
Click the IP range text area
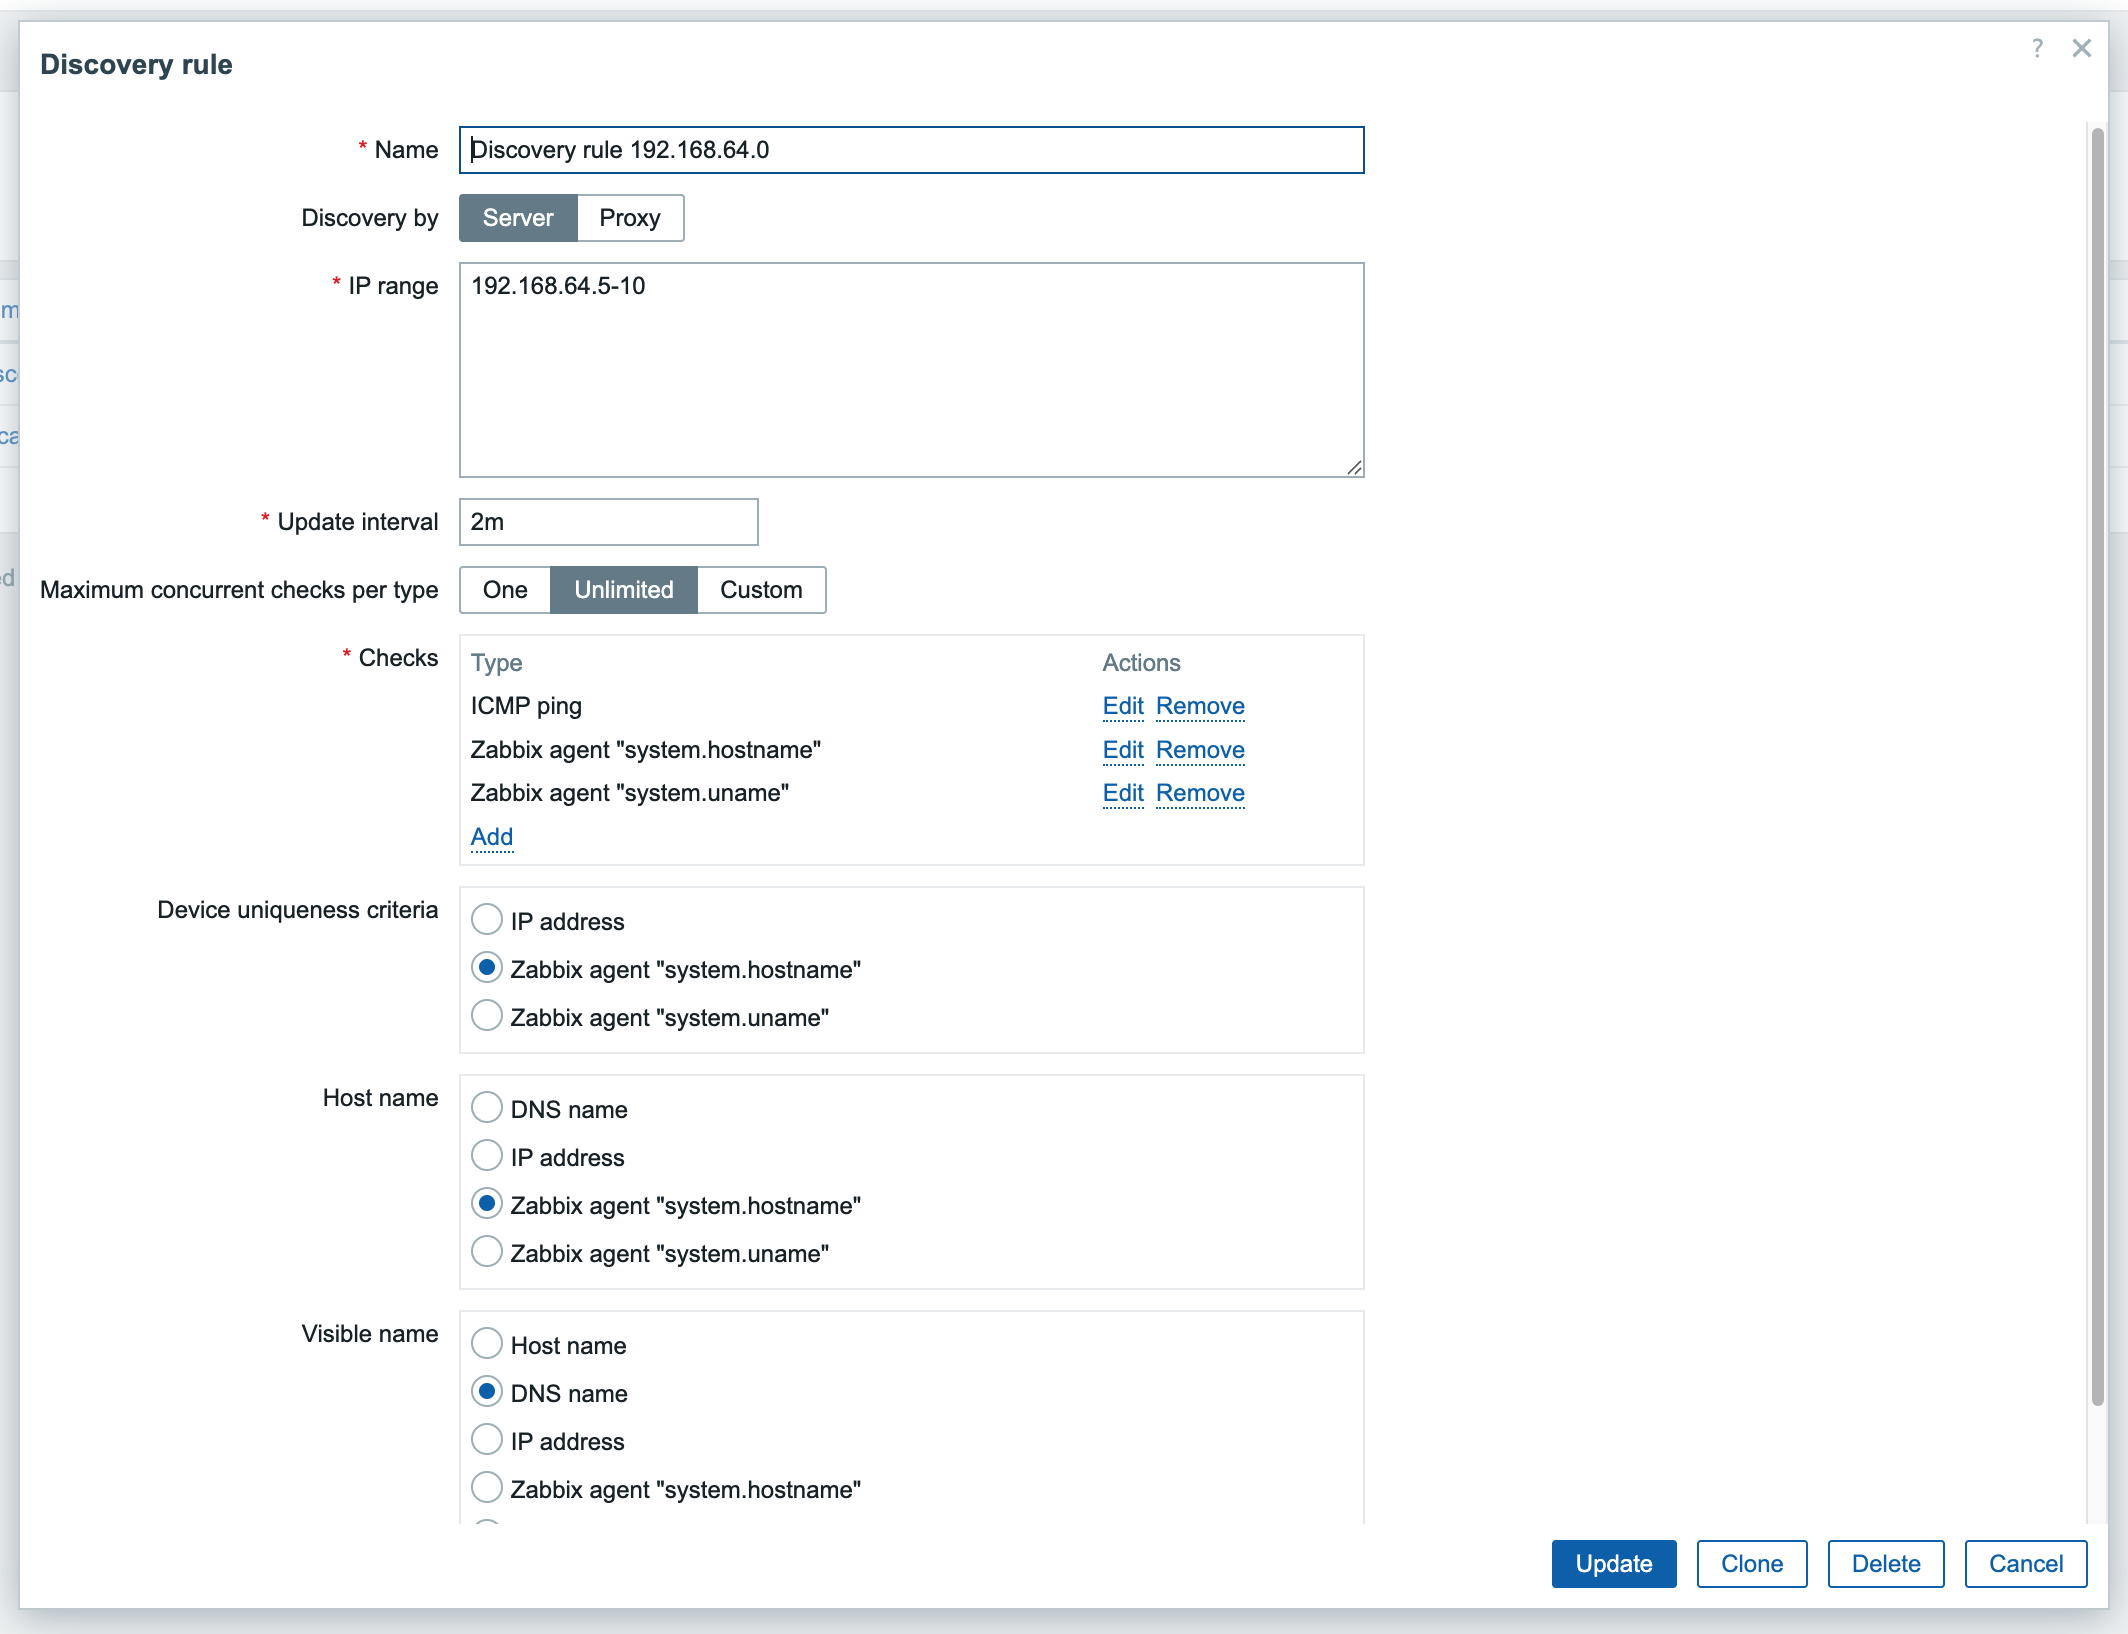tap(911, 370)
